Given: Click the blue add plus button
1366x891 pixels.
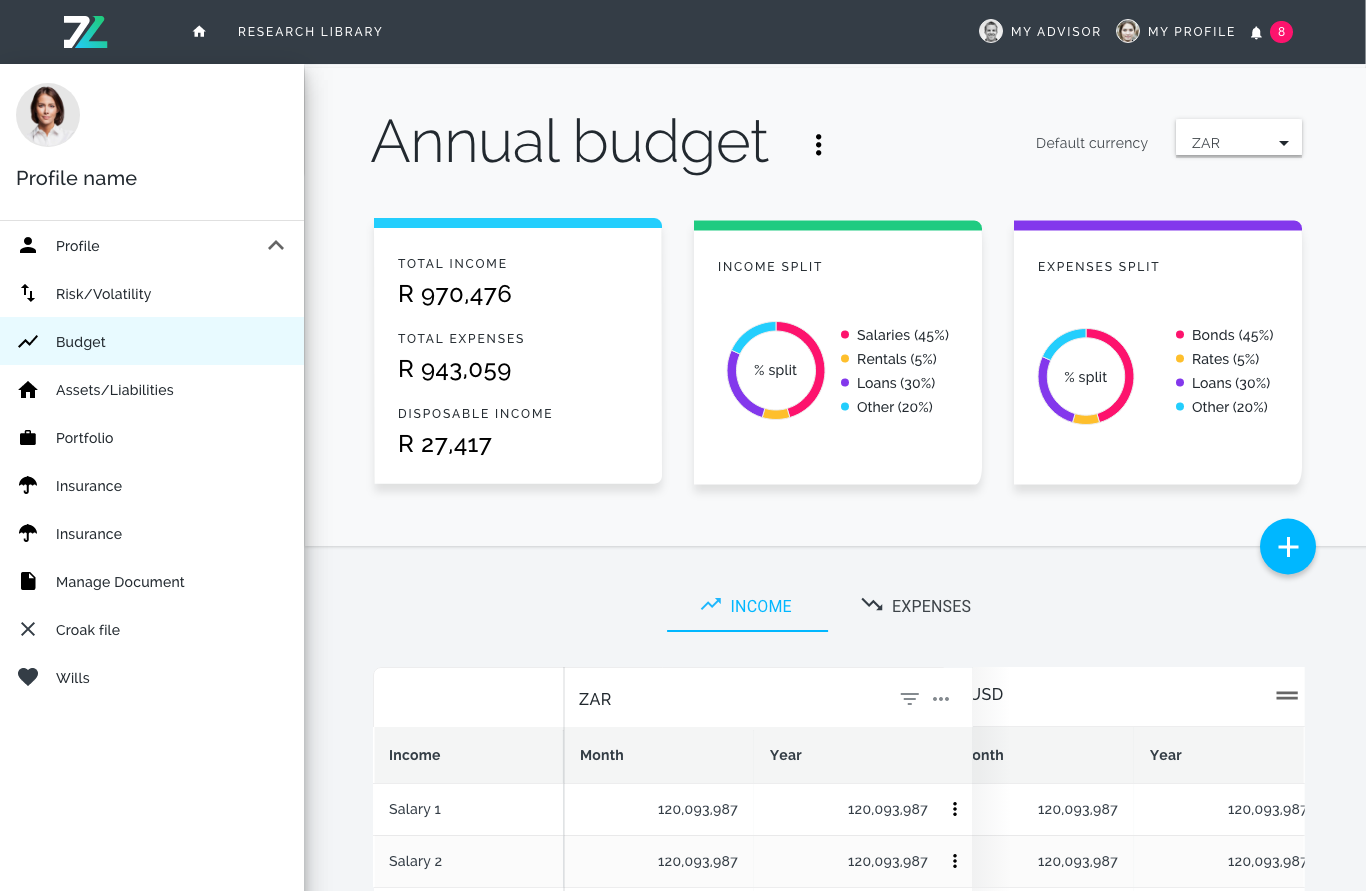Looking at the screenshot, I should [1288, 547].
